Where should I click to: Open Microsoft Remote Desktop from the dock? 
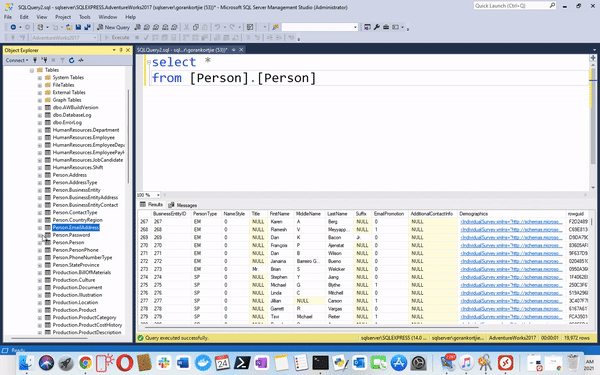pos(505,362)
